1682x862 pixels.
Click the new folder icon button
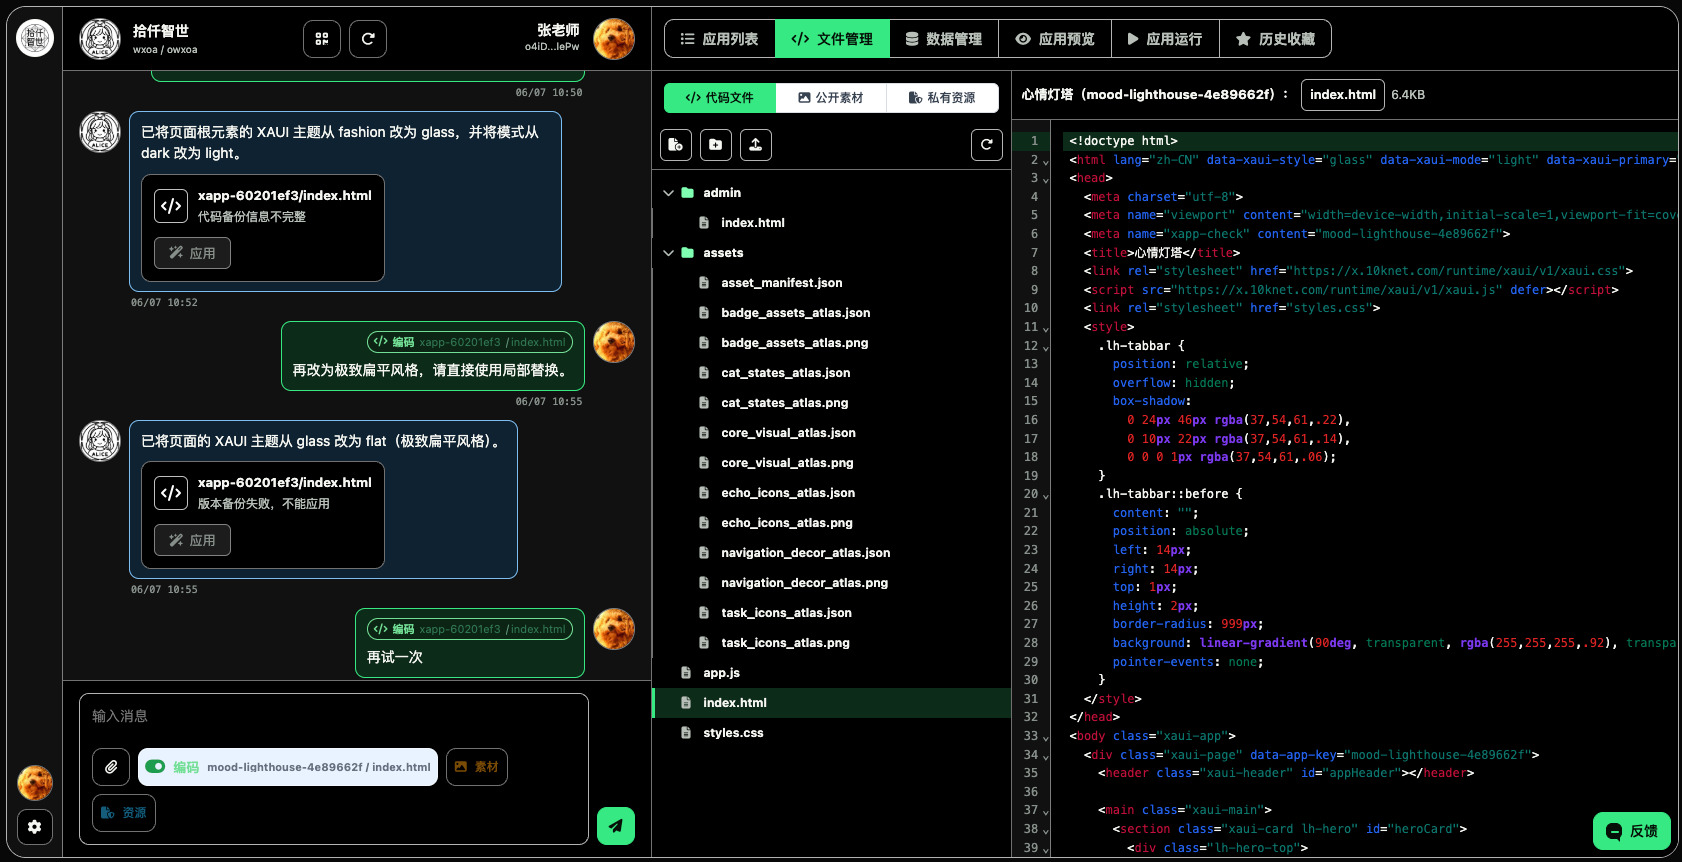[x=716, y=145]
